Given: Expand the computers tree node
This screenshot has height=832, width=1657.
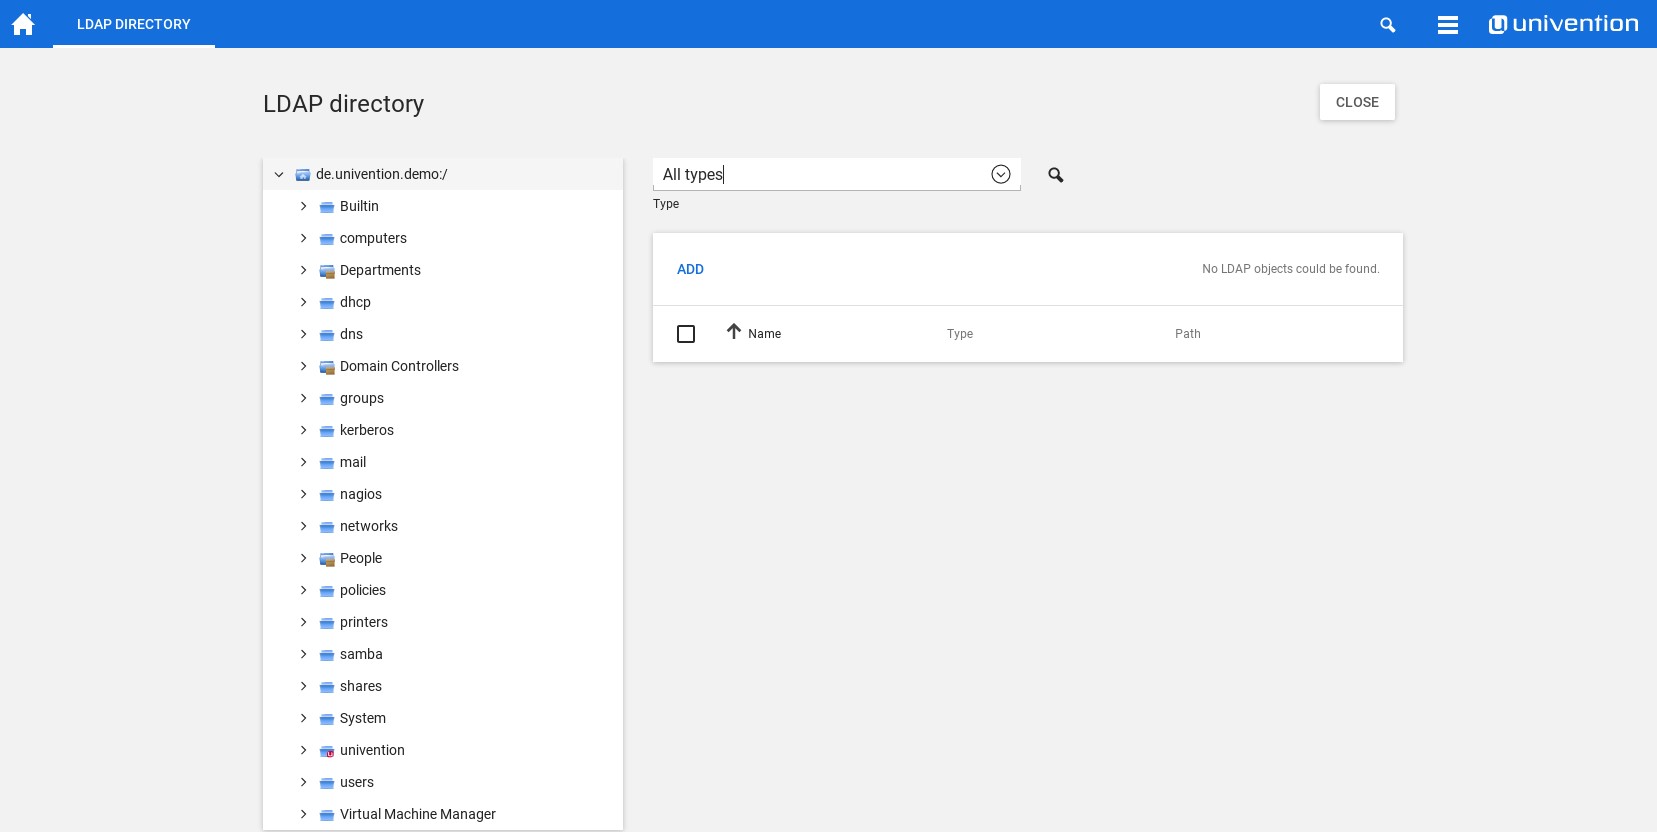Looking at the screenshot, I should point(303,238).
